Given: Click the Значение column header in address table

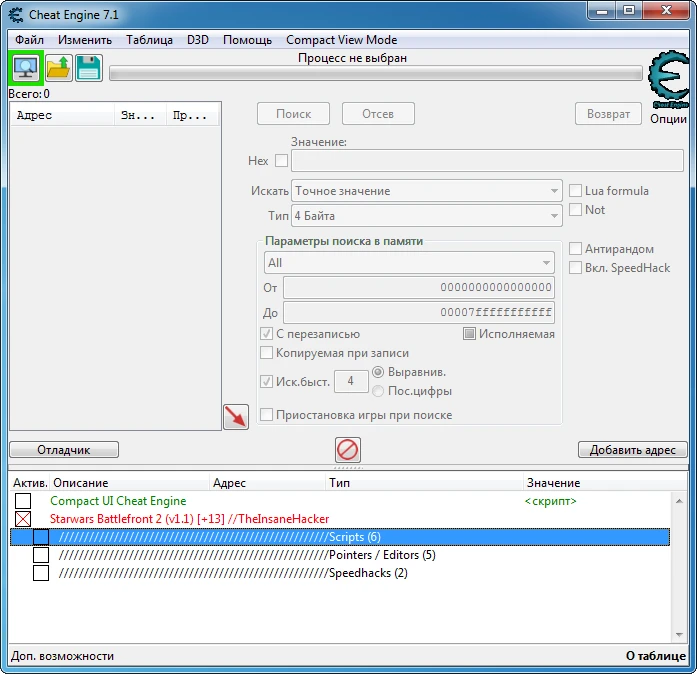Looking at the screenshot, I should 605,483.
